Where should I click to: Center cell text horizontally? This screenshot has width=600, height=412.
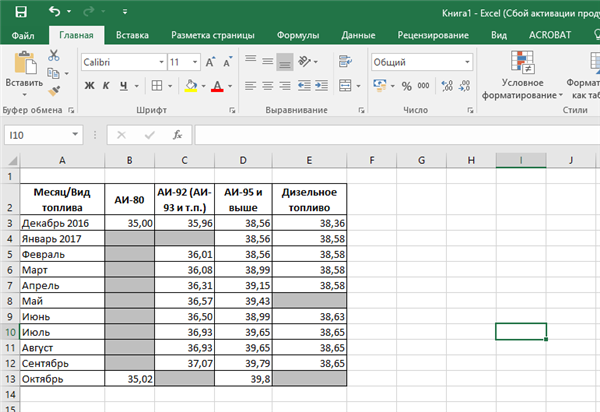(267, 86)
